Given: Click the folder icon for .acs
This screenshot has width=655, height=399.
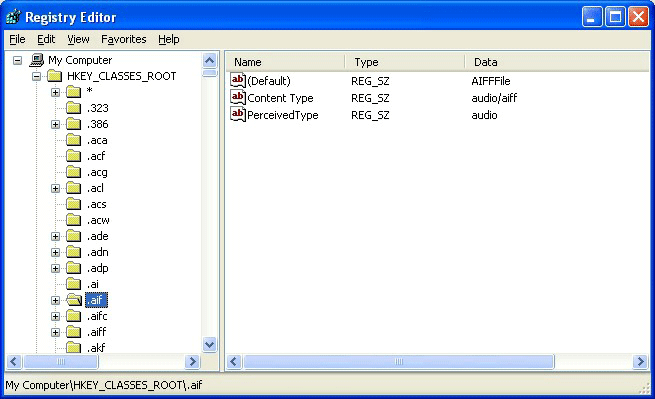Looking at the screenshot, I should pos(74,204).
